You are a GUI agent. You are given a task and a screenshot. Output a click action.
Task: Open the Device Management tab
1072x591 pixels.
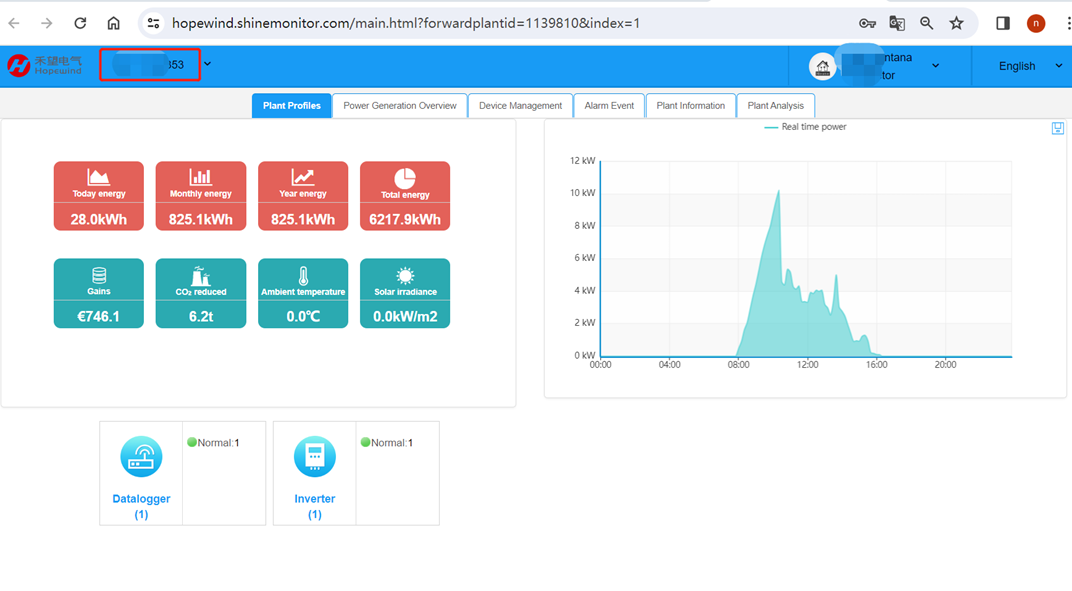520,106
